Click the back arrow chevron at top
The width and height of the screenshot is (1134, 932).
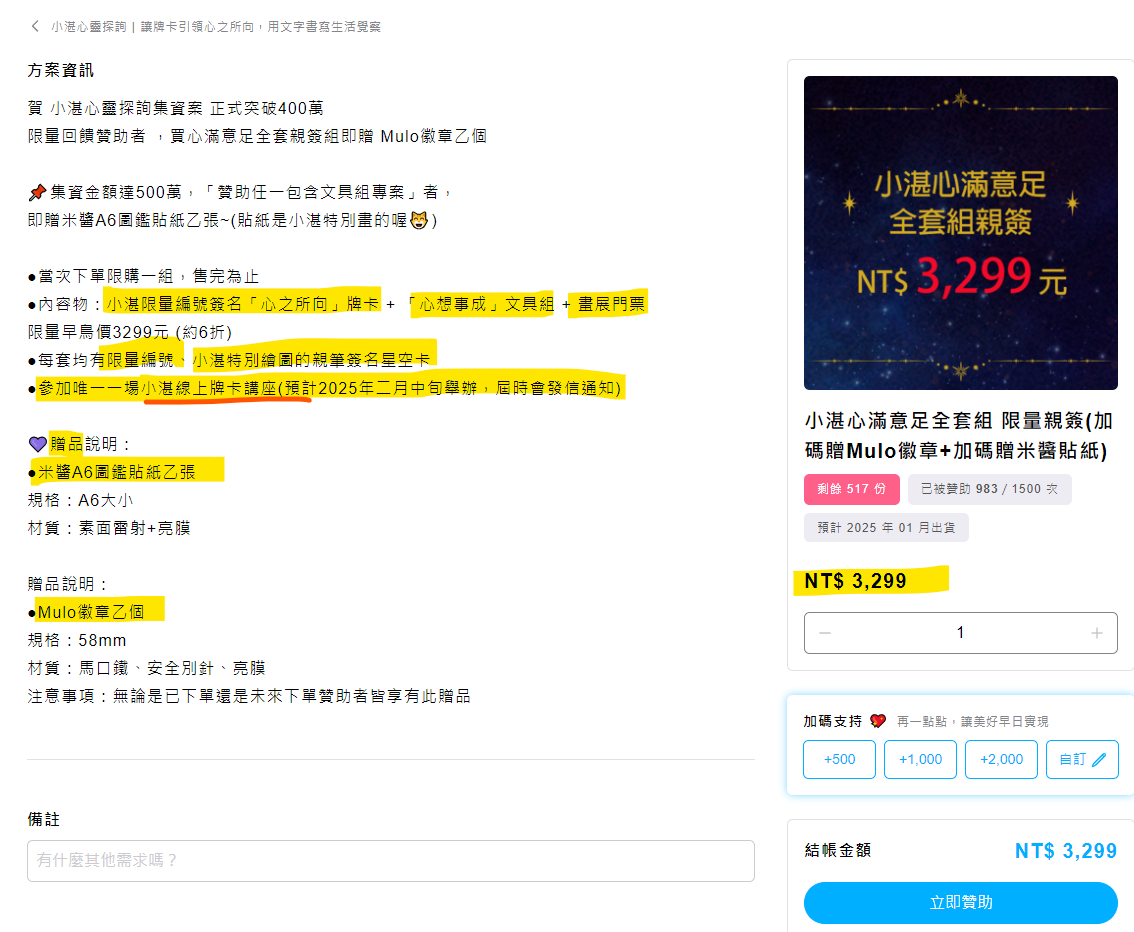pyautogui.click(x=35, y=27)
